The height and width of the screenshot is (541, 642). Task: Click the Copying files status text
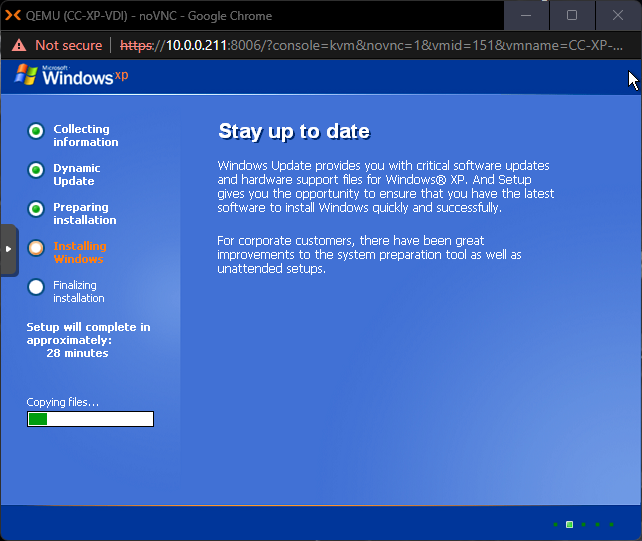(63, 402)
